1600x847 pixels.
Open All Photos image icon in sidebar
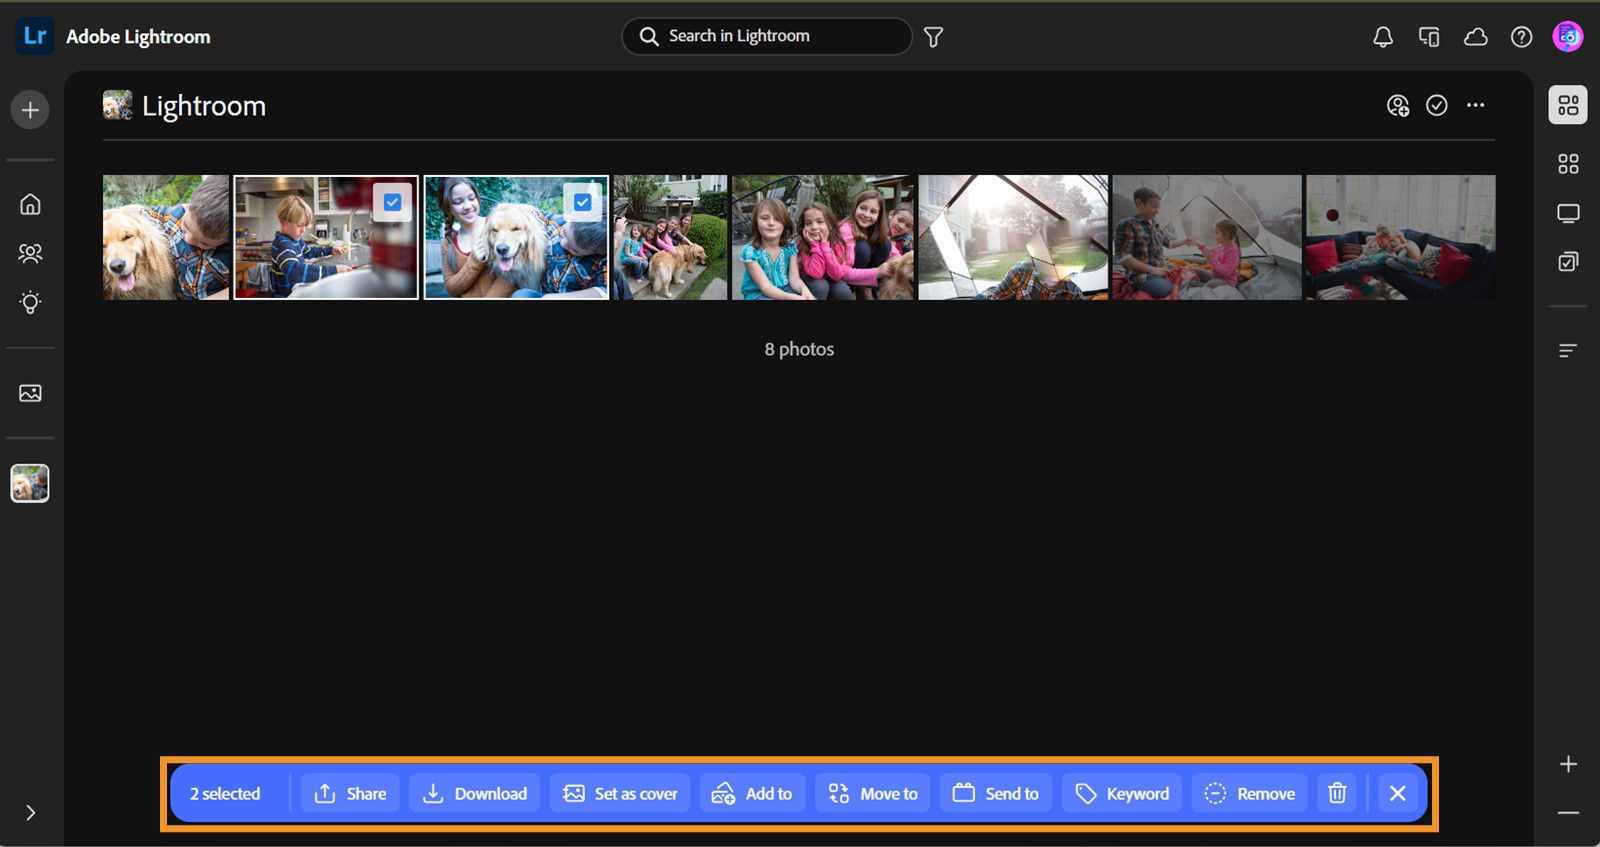coord(30,393)
